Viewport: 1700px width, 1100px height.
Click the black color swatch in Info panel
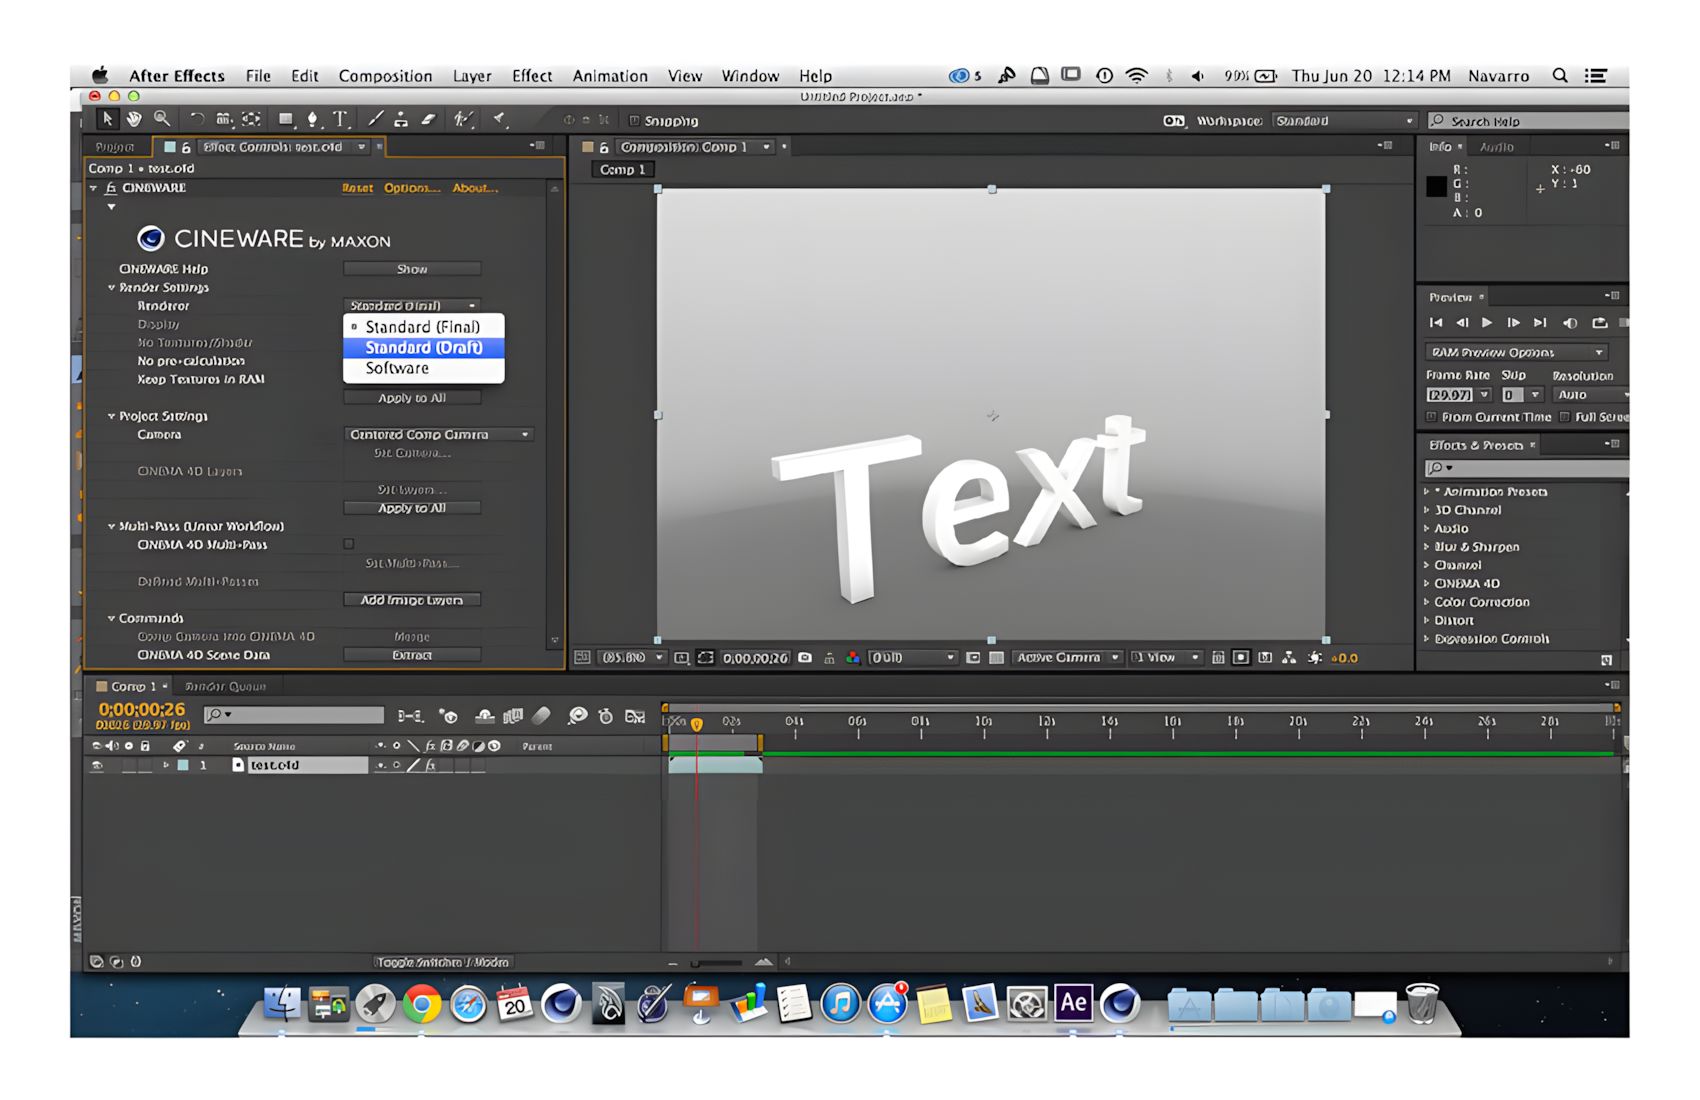[1436, 187]
